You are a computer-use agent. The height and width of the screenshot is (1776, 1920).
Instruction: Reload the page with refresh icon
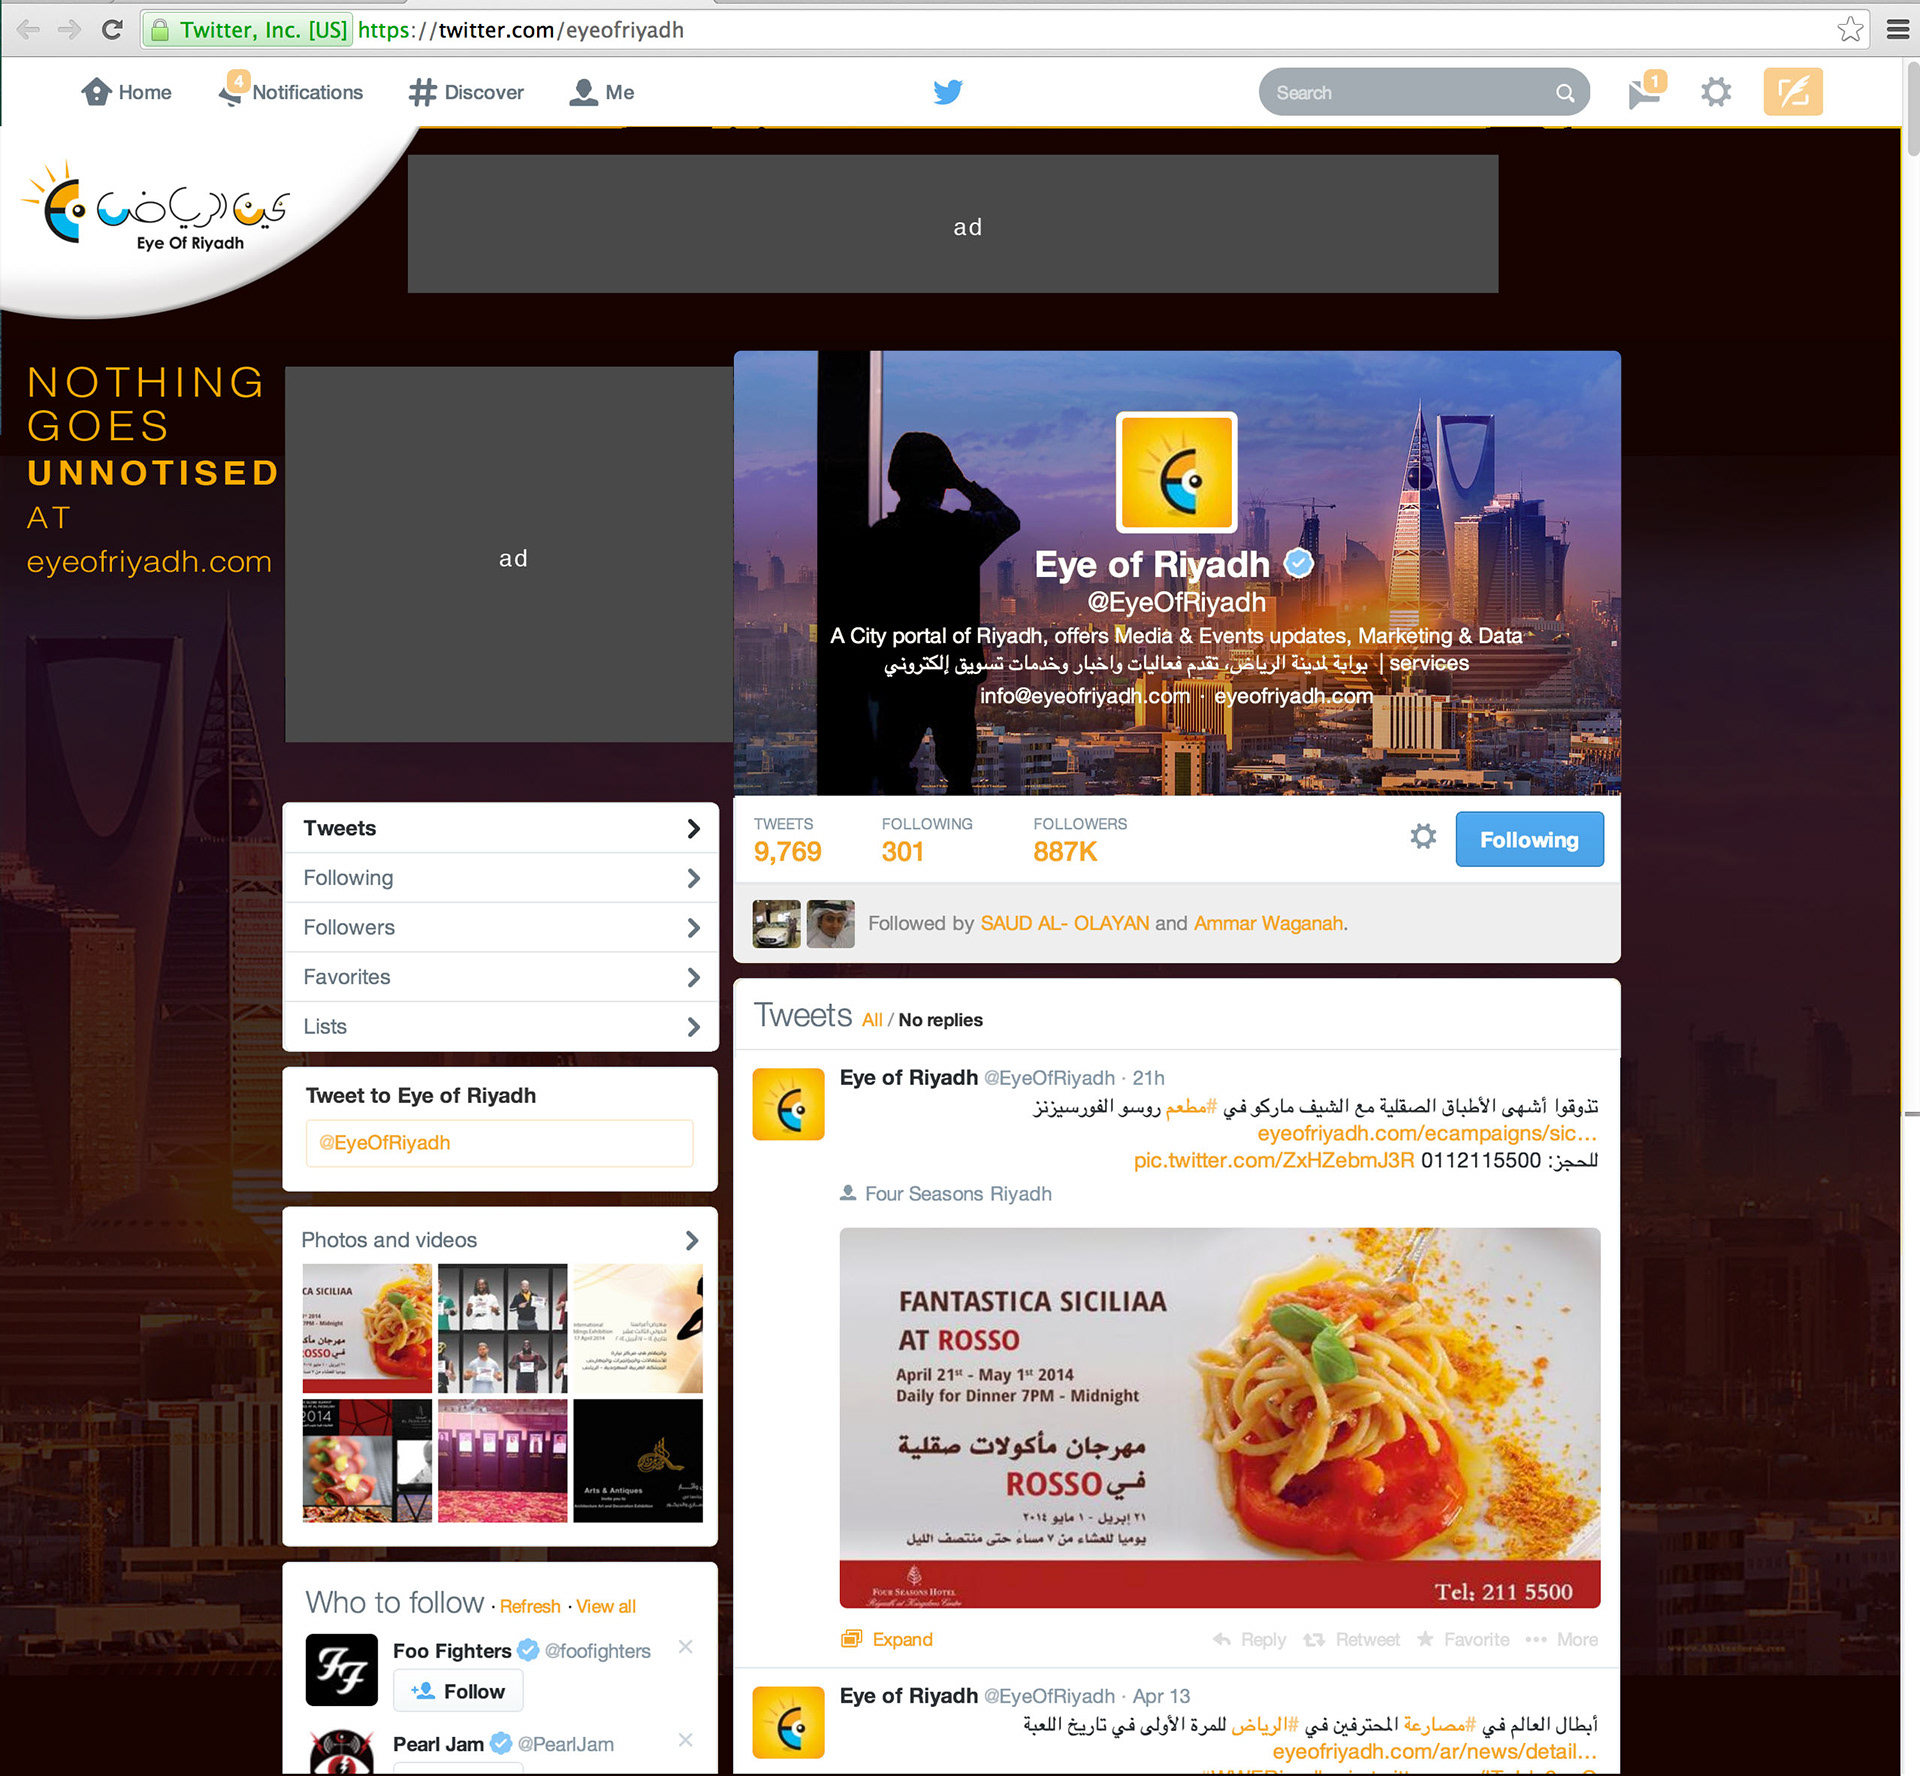[x=112, y=30]
